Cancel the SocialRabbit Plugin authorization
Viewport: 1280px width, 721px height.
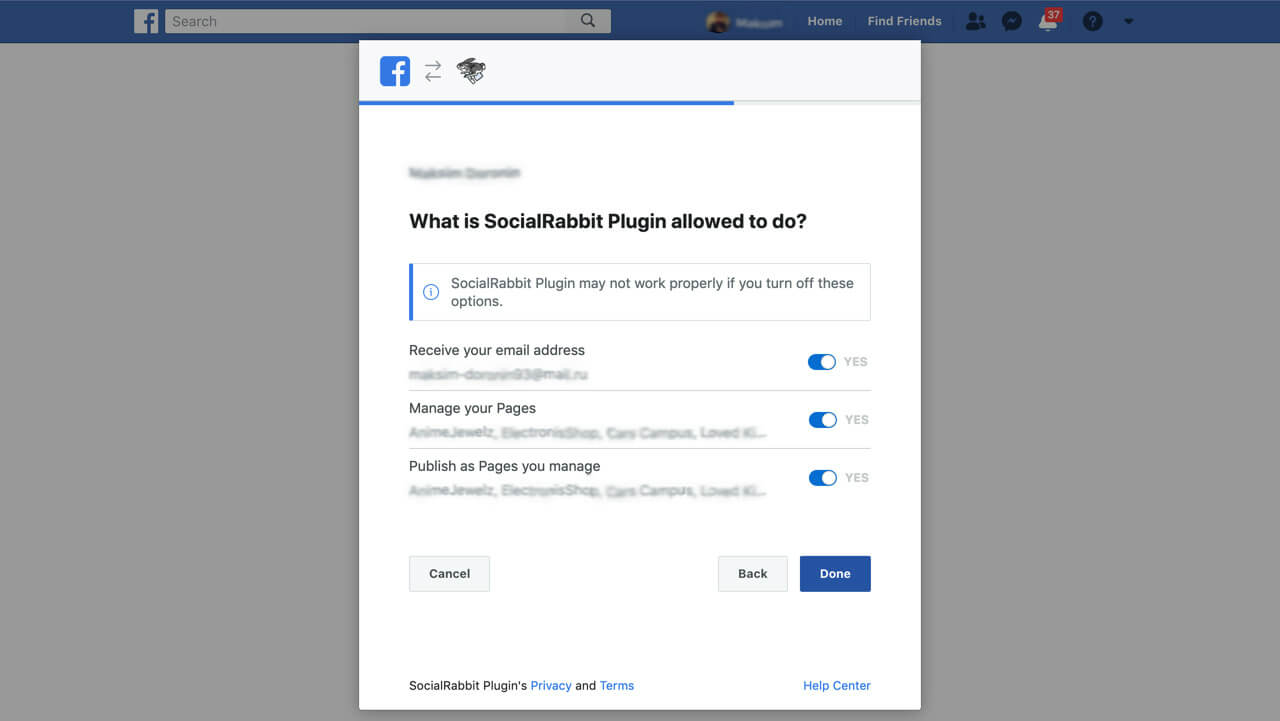click(449, 573)
